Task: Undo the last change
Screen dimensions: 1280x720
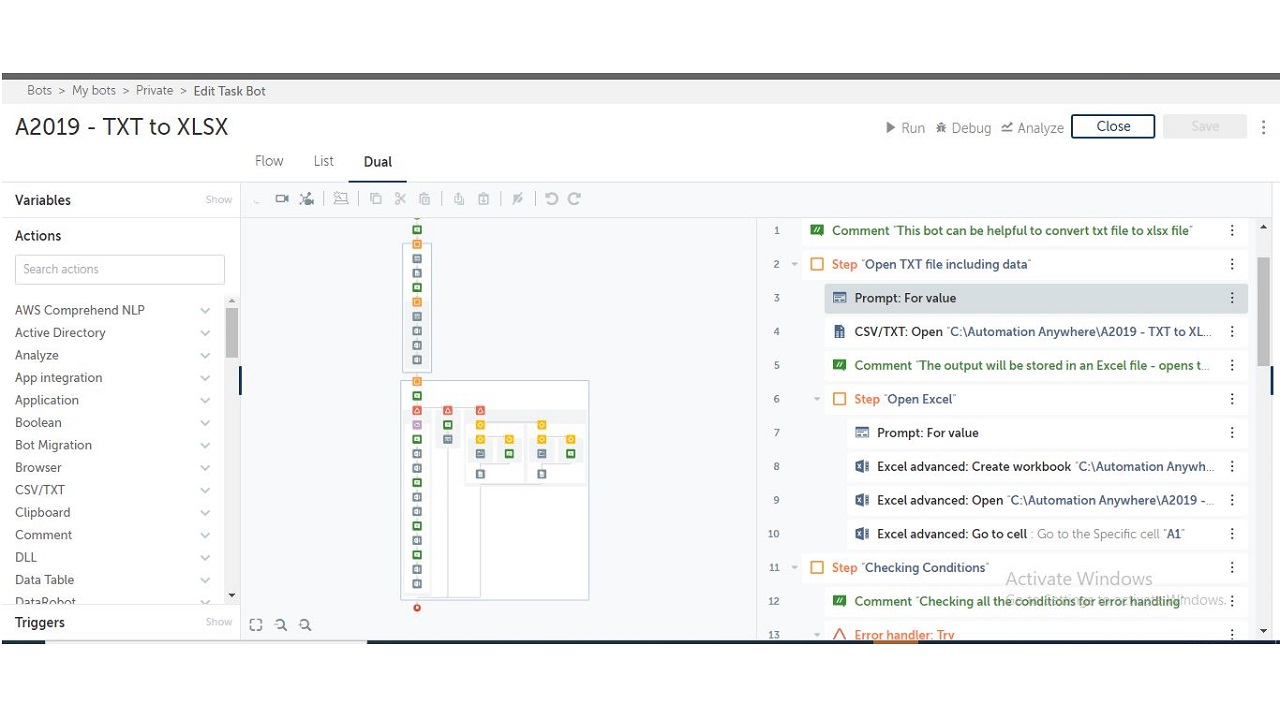Action: point(551,199)
